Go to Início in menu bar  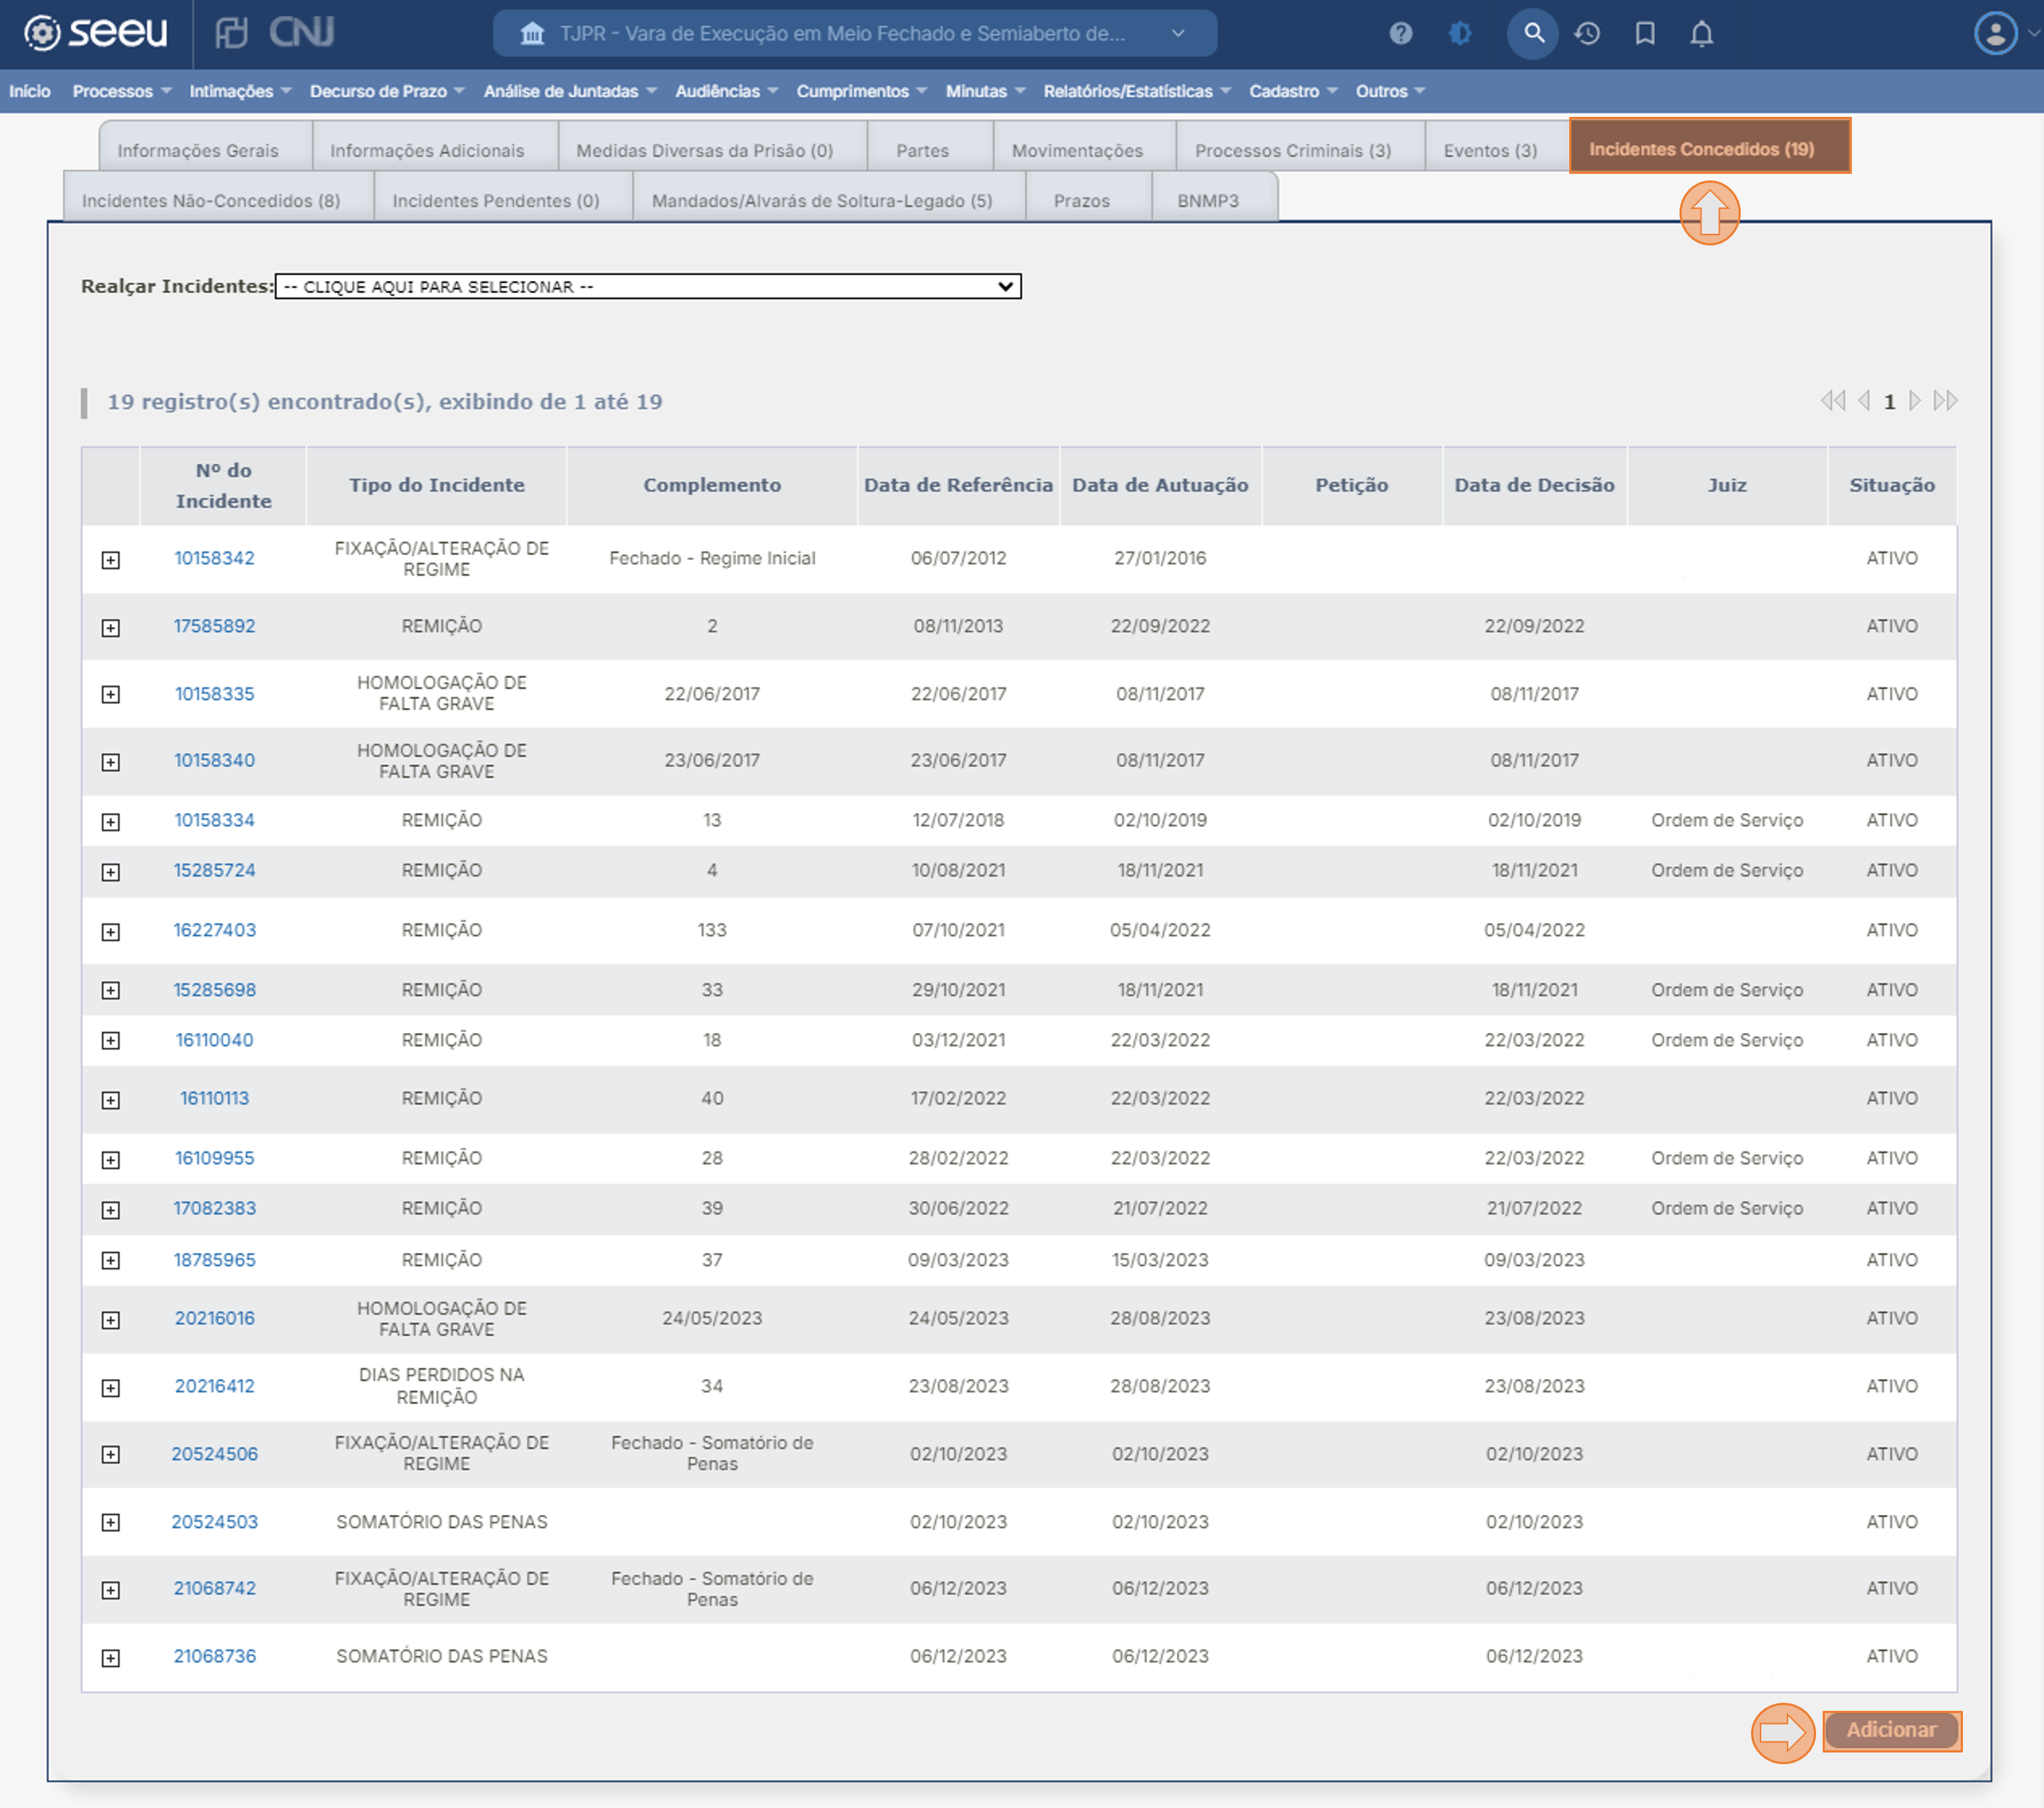30,91
